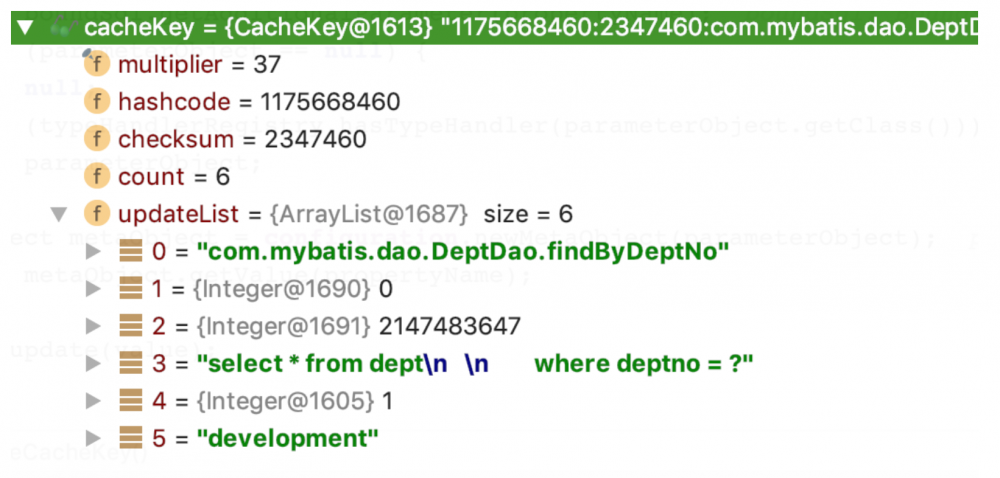Collapse the updateList ArrayList node

[x=59, y=214]
